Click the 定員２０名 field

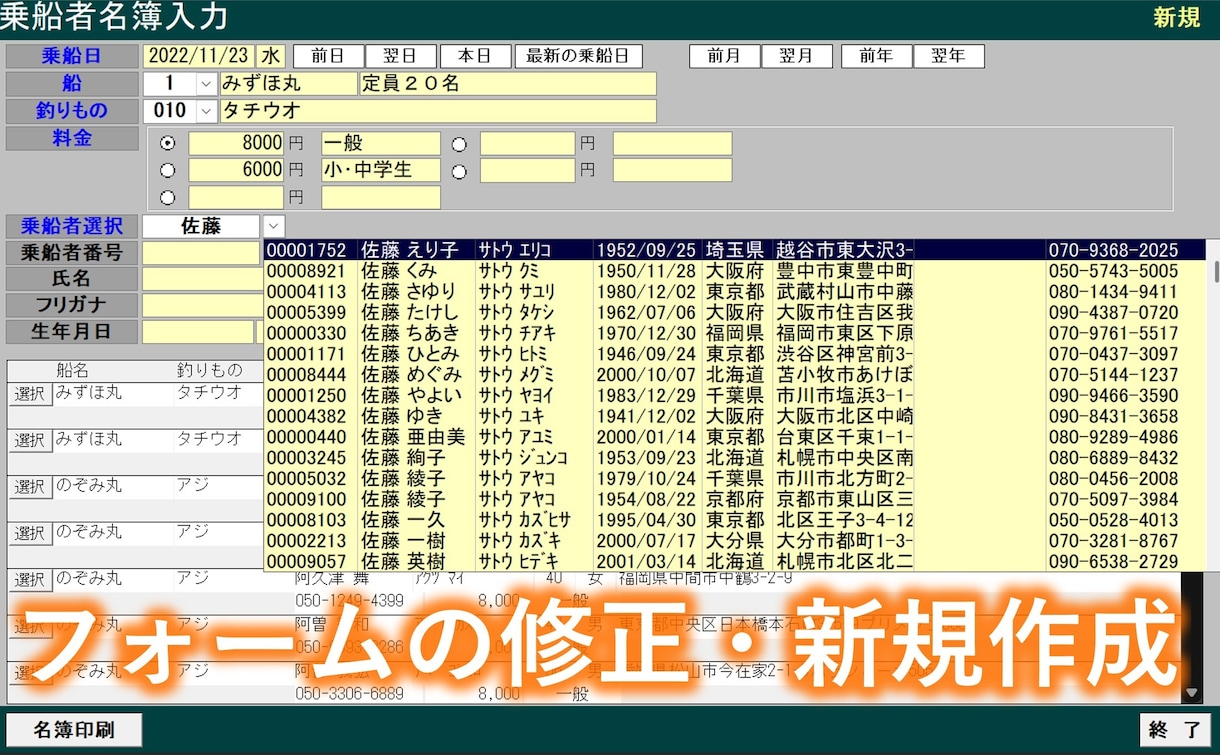click(508, 84)
